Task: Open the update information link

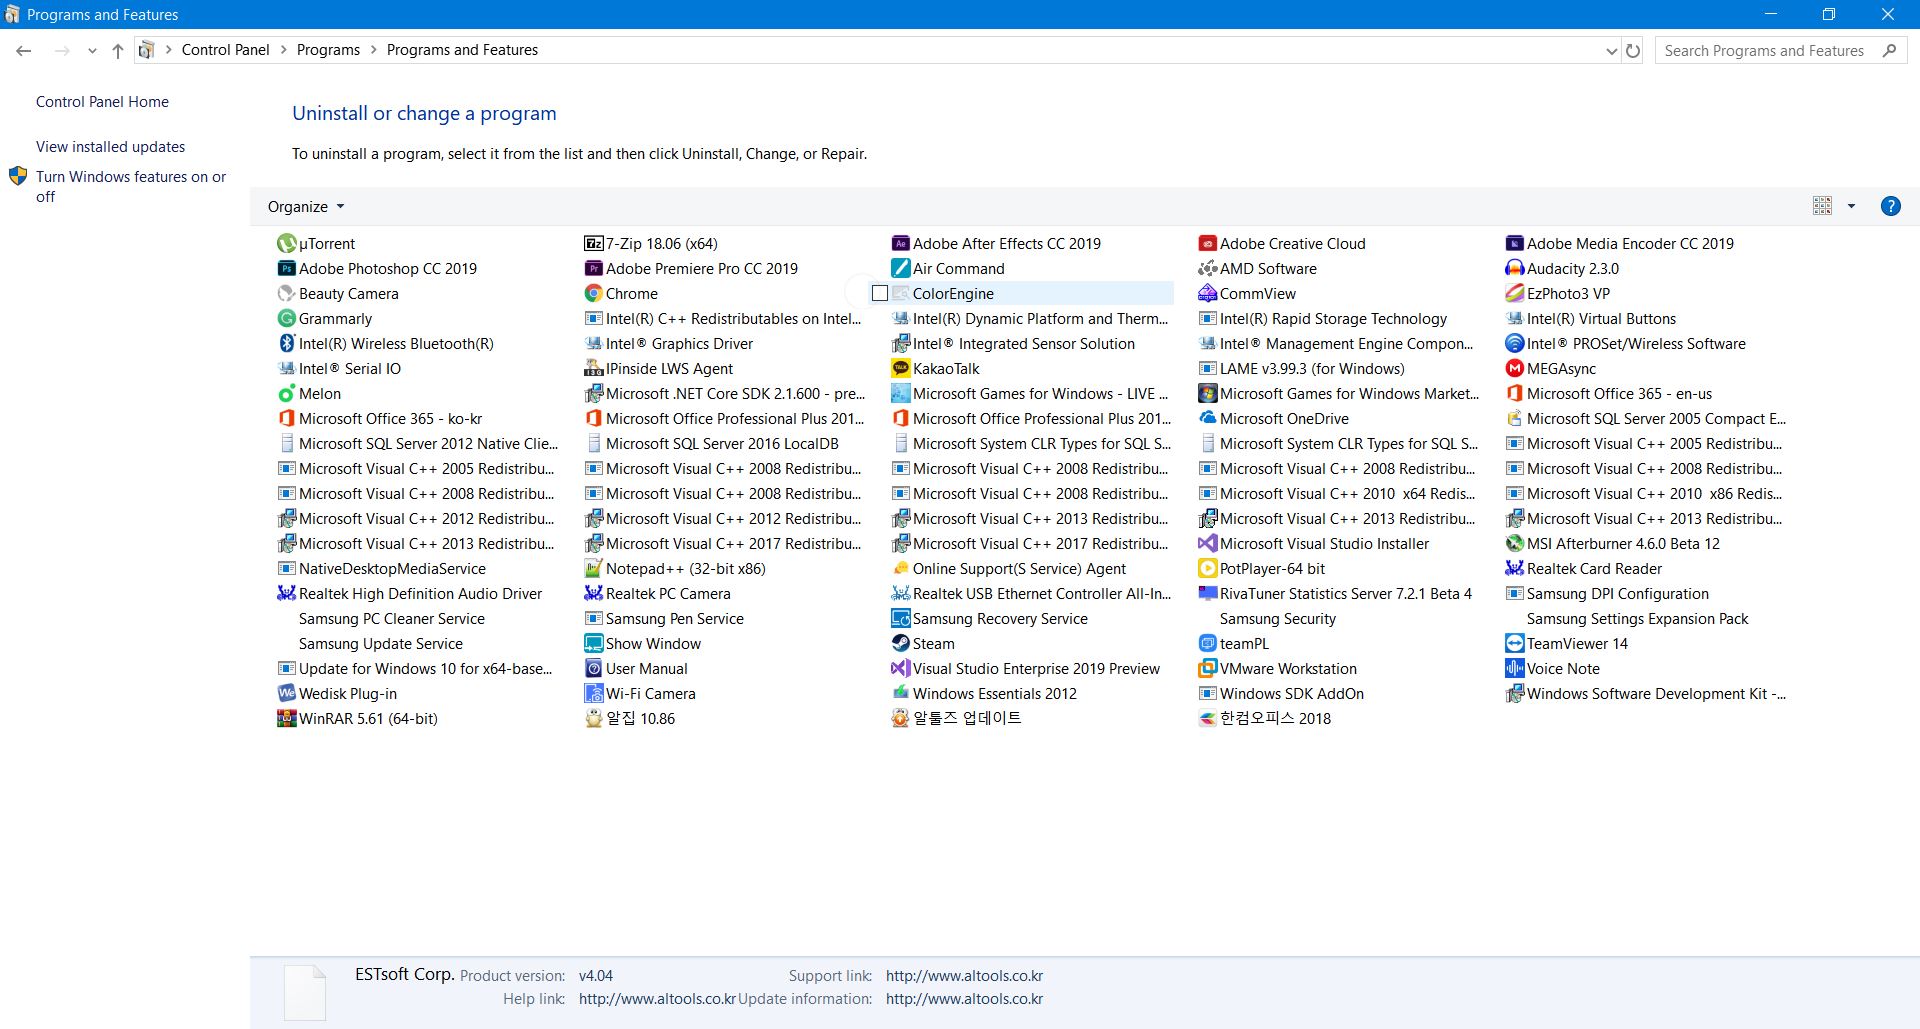Action: 964,999
